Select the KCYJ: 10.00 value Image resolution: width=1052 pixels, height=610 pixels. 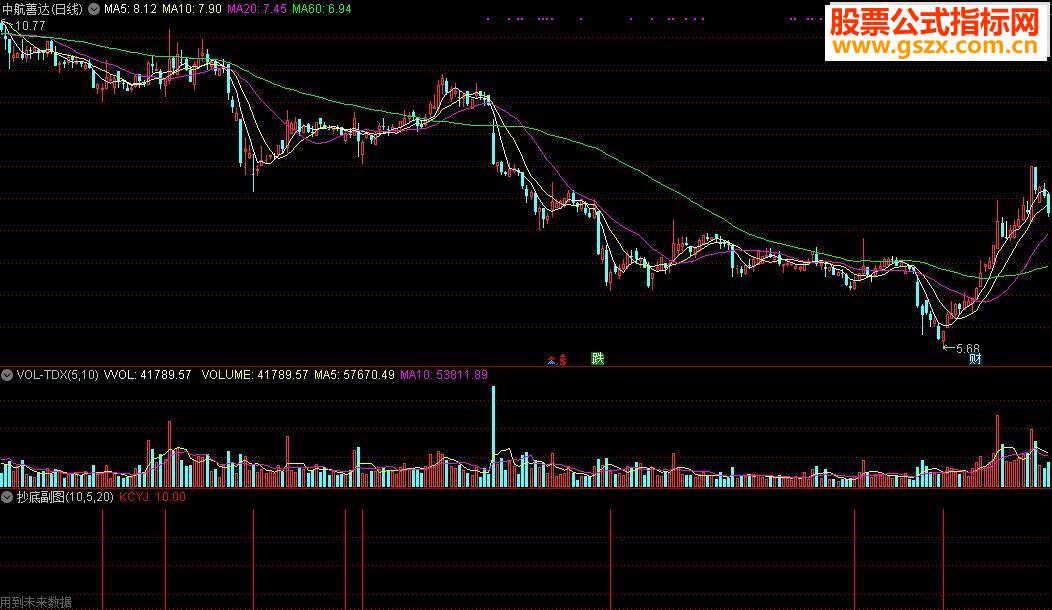pyautogui.click(x=152, y=497)
